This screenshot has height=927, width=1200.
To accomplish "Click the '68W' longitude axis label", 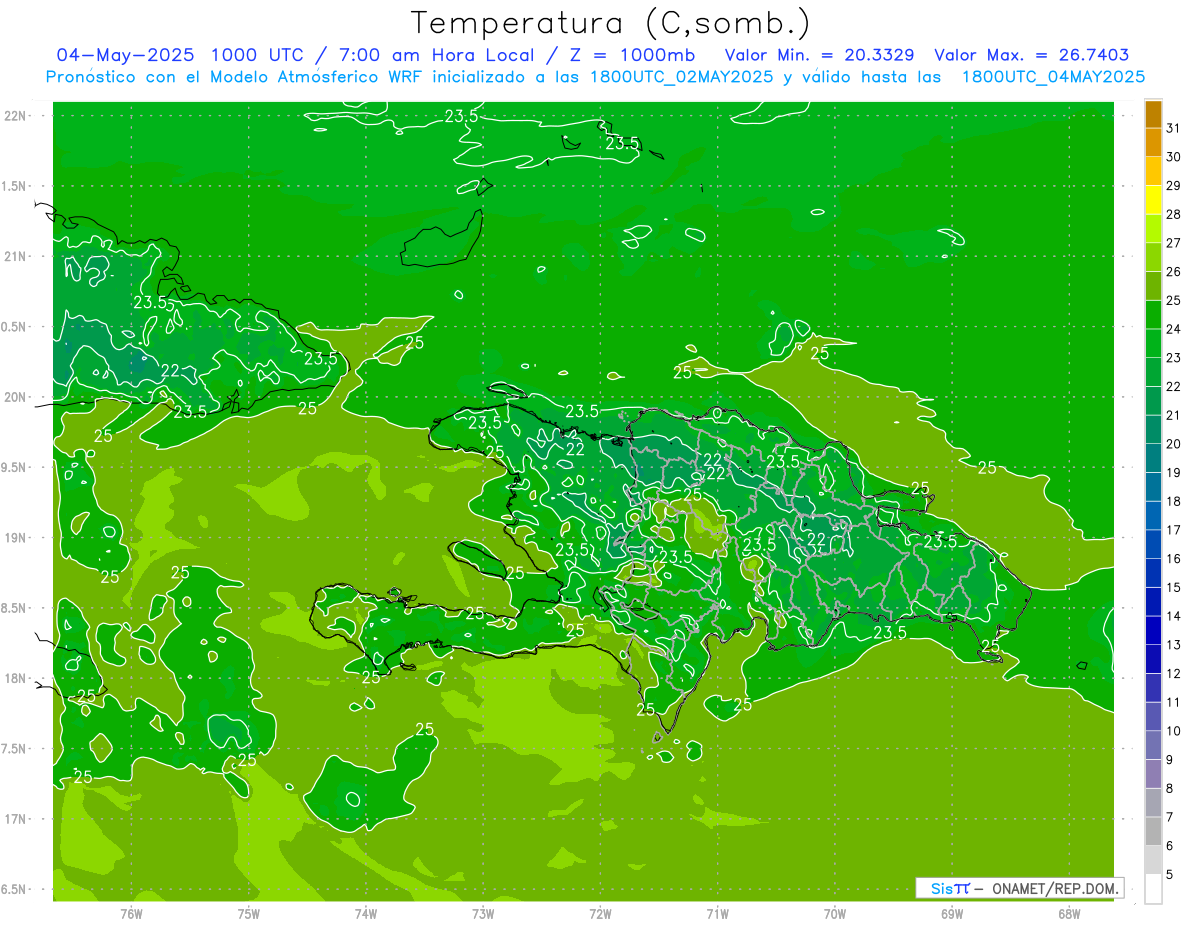I will click(x=1069, y=914).
